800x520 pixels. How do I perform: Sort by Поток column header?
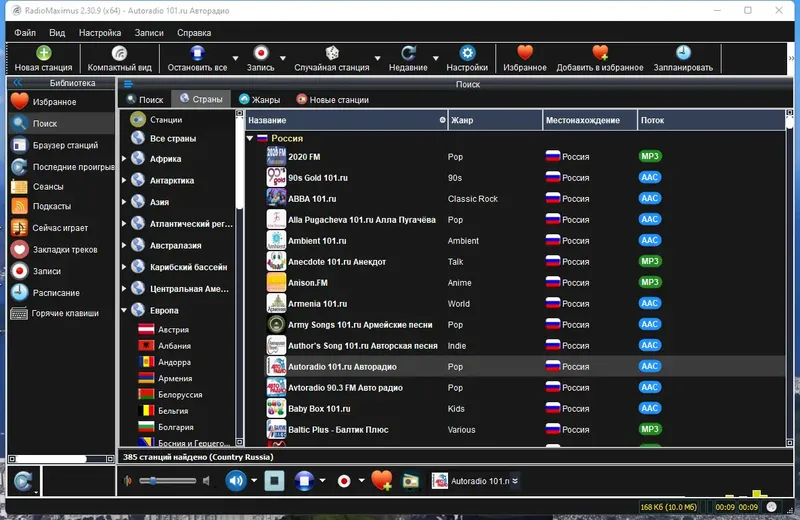(x=711, y=120)
